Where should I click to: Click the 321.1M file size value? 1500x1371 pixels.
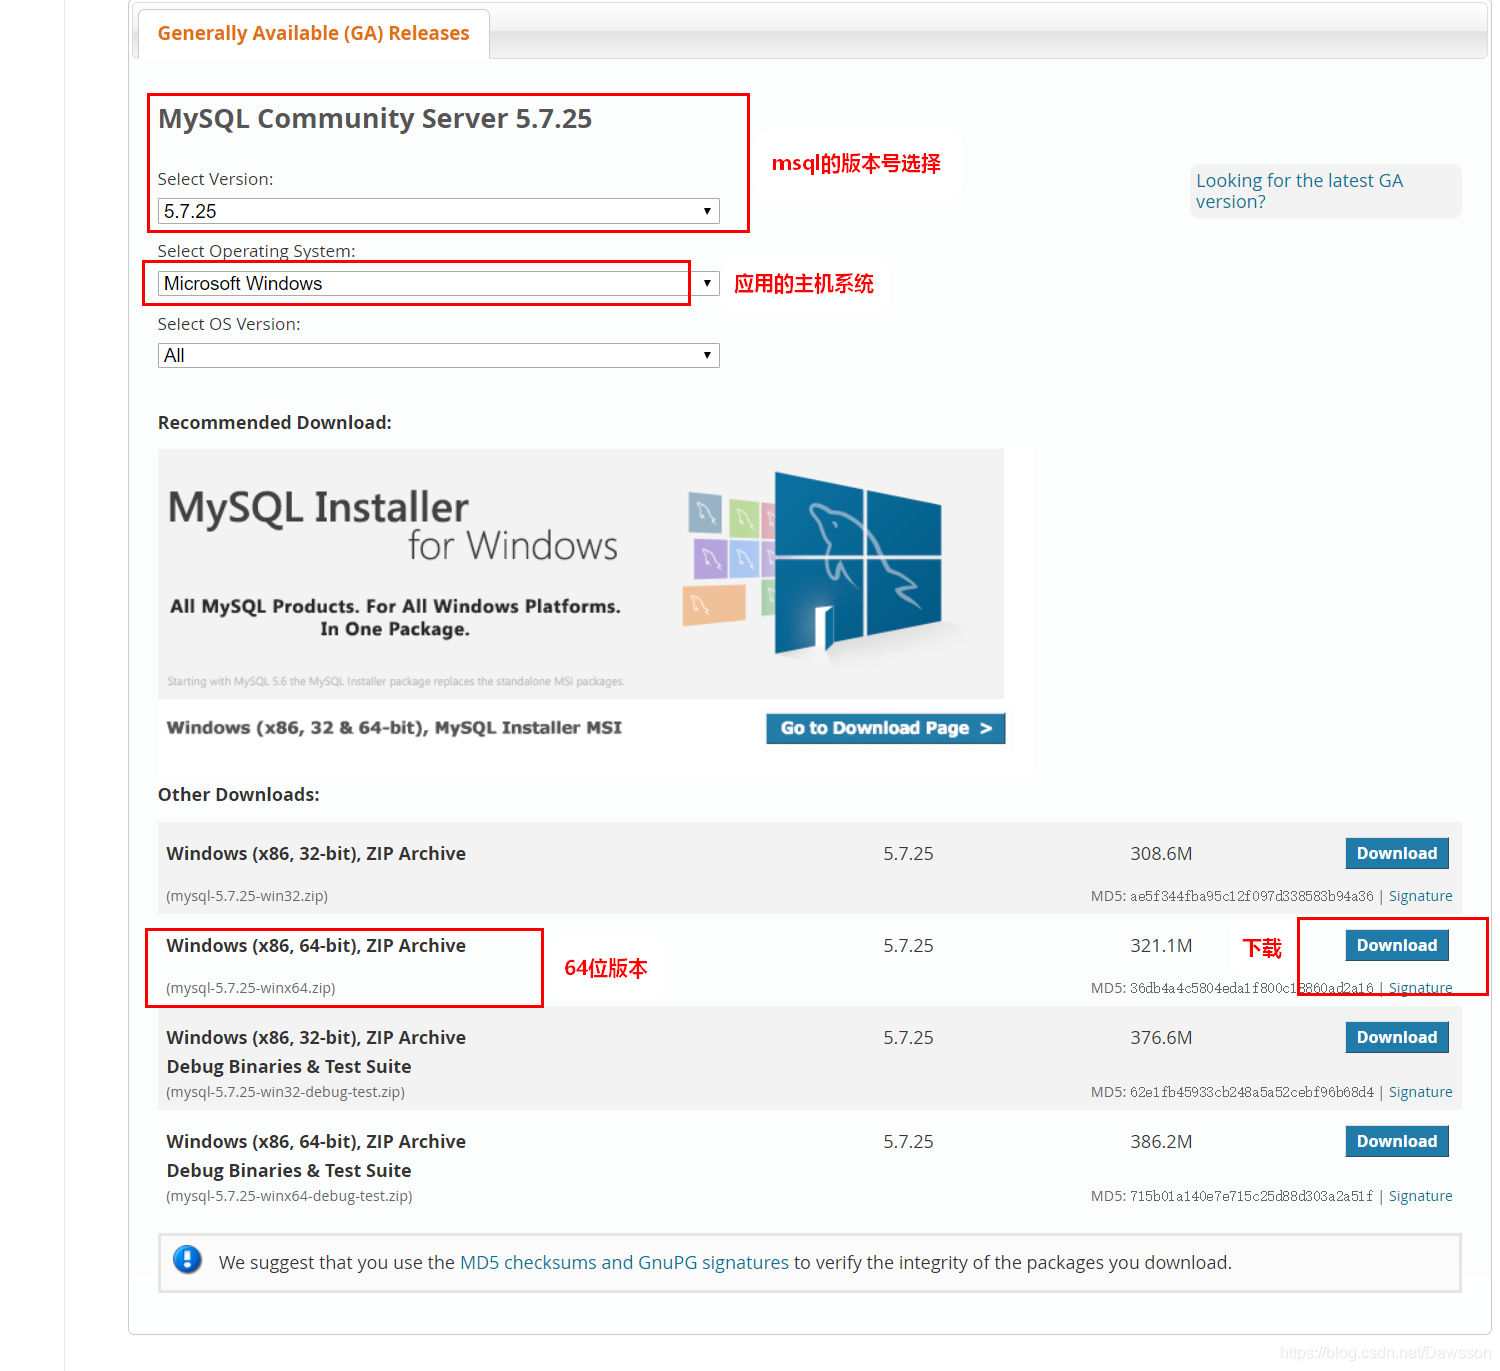(1161, 945)
